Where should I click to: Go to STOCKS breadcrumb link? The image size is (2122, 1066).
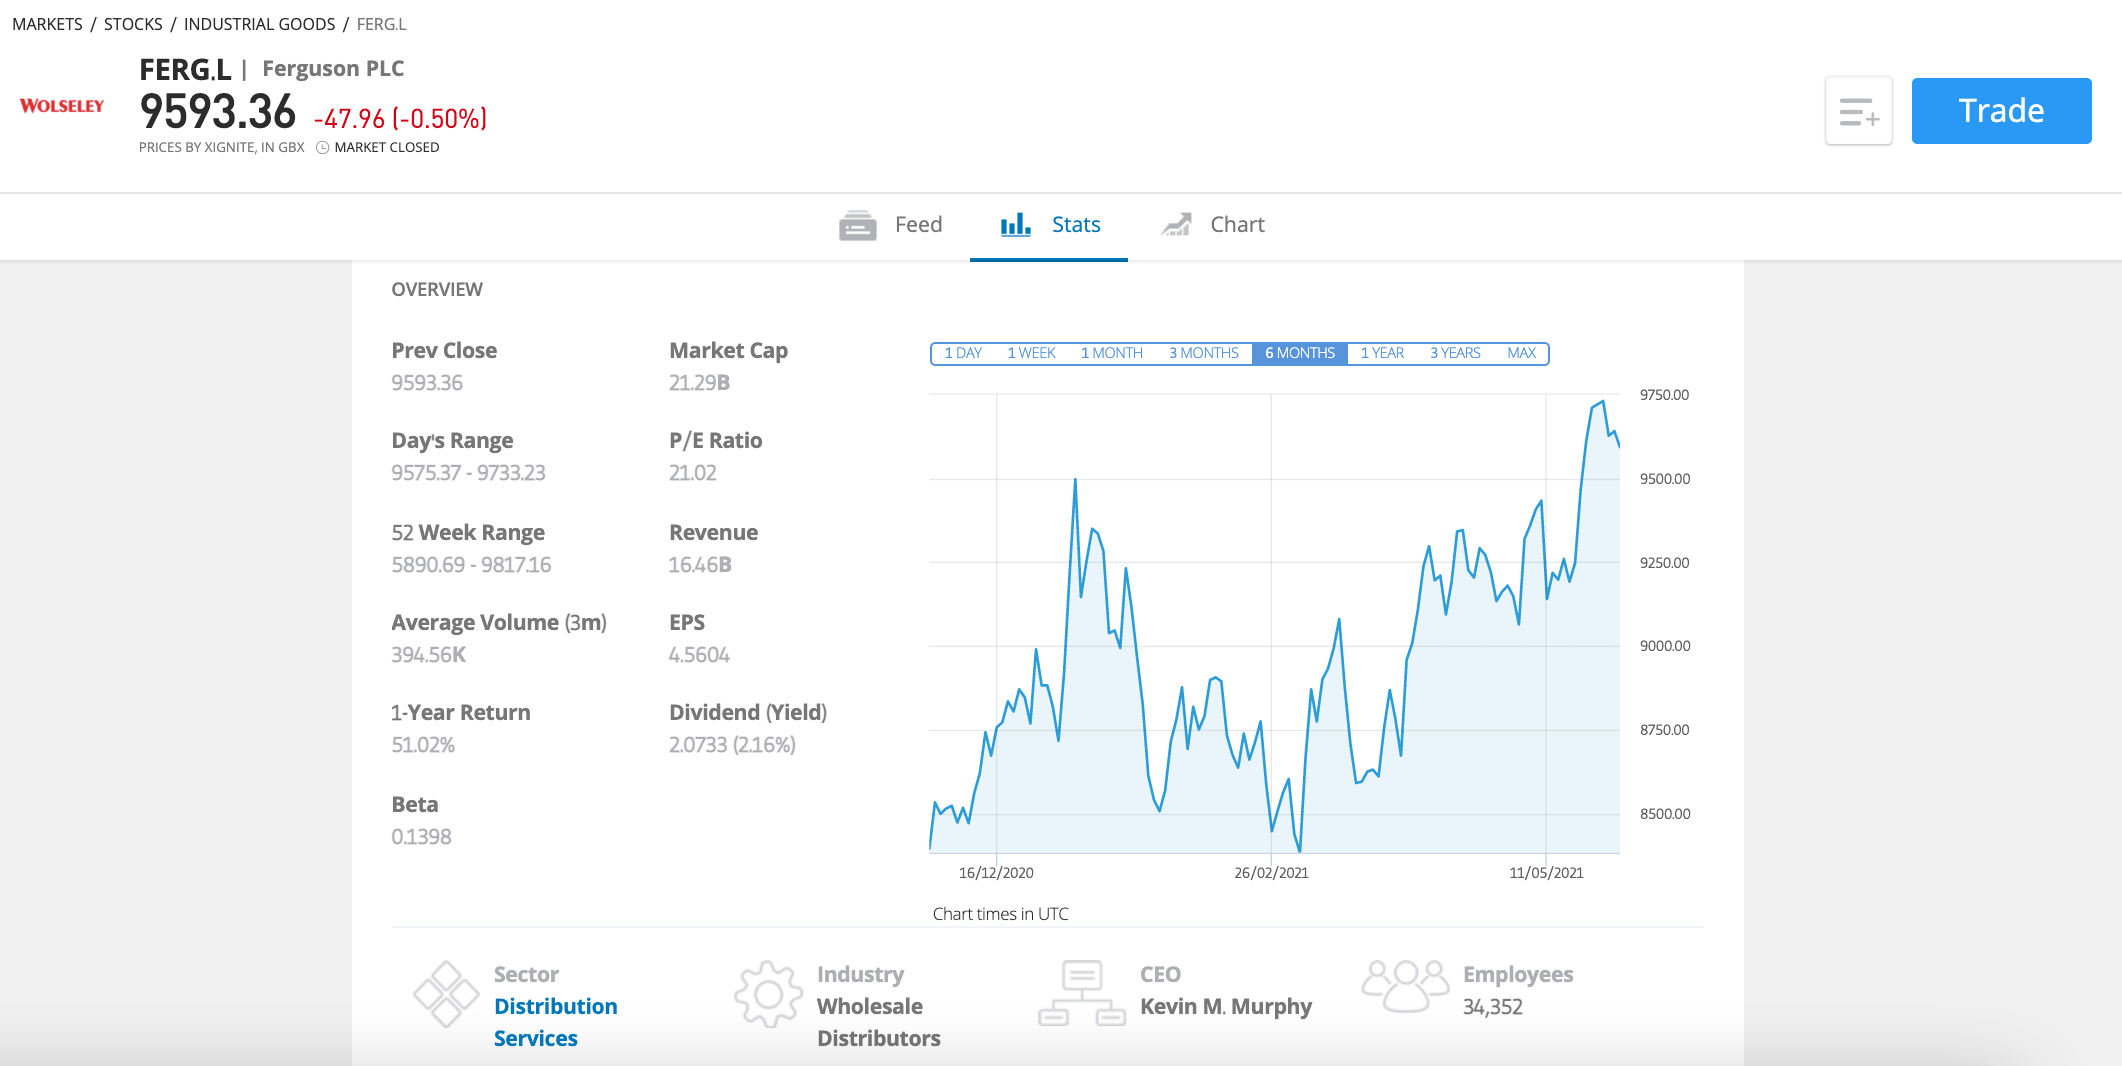[x=133, y=24]
